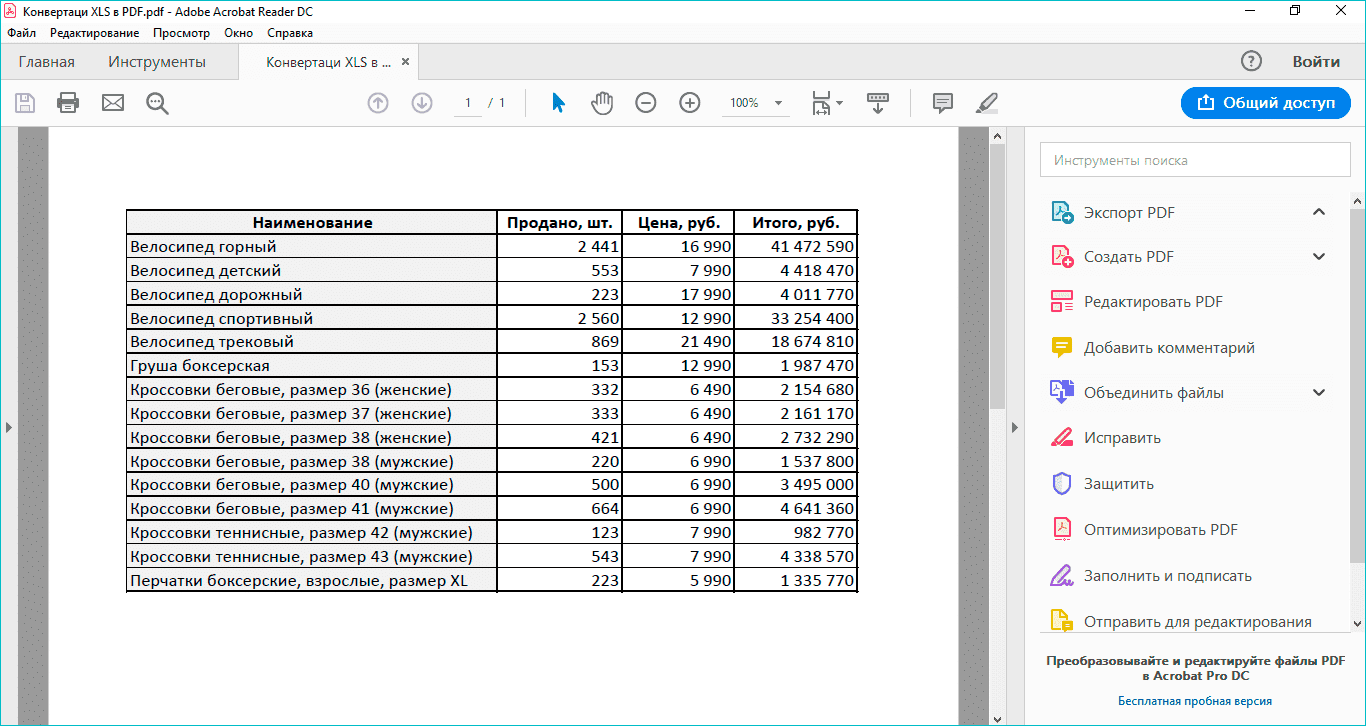Zoom out with the minus icon
Image resolution: width=1366 pixels, height=726 pixels.
[646, 102]
